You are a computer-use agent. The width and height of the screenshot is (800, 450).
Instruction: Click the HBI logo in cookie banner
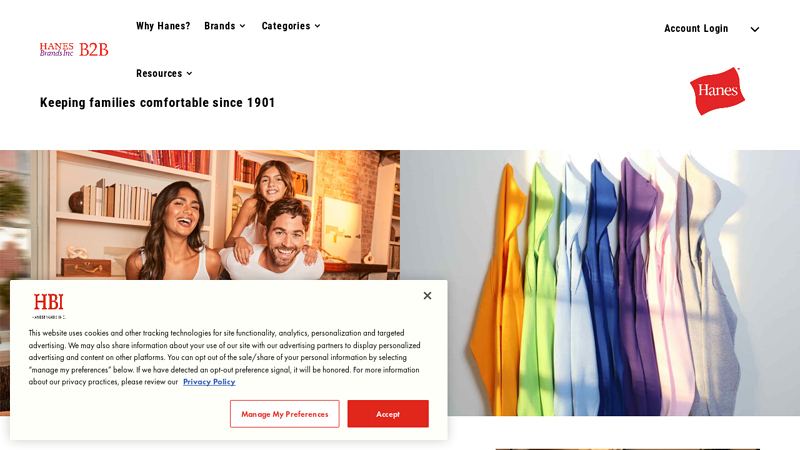48,306
